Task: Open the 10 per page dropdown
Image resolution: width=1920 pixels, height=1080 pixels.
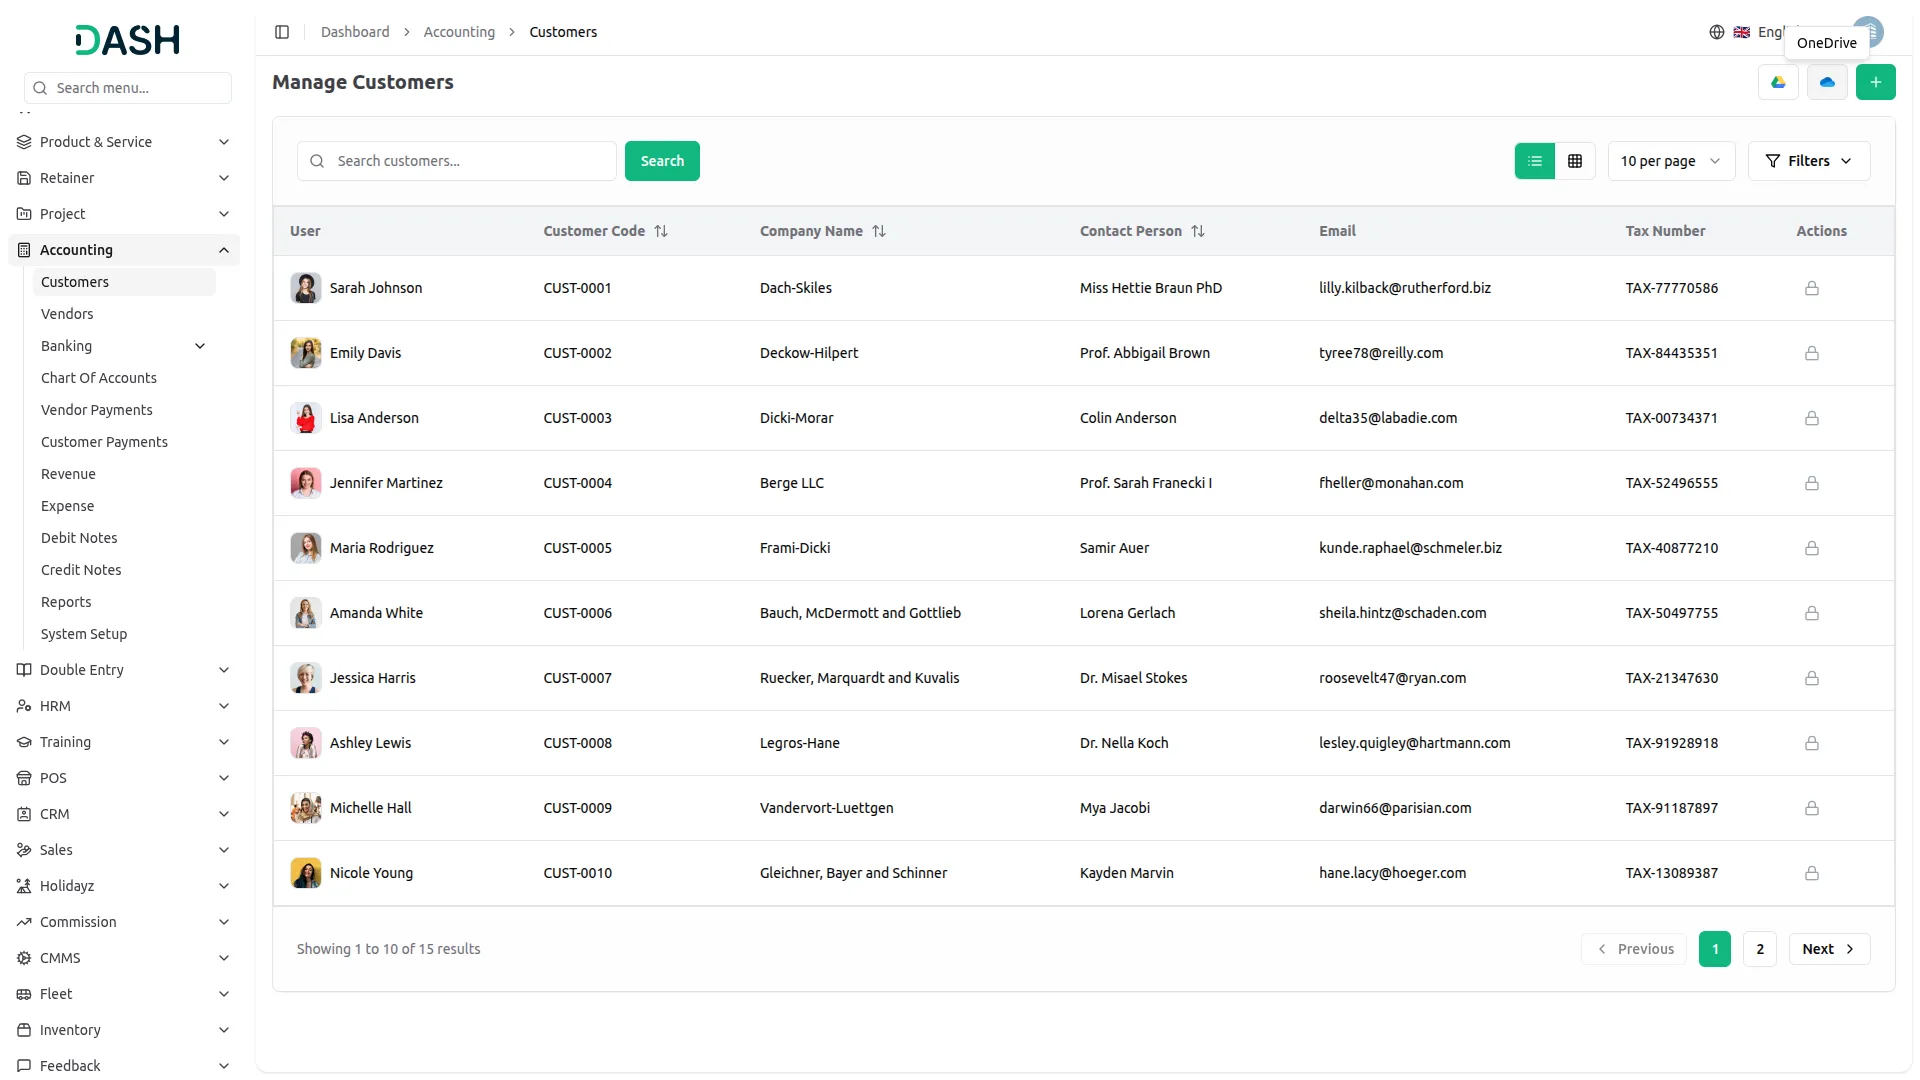Action: [x=1670, y=161]
